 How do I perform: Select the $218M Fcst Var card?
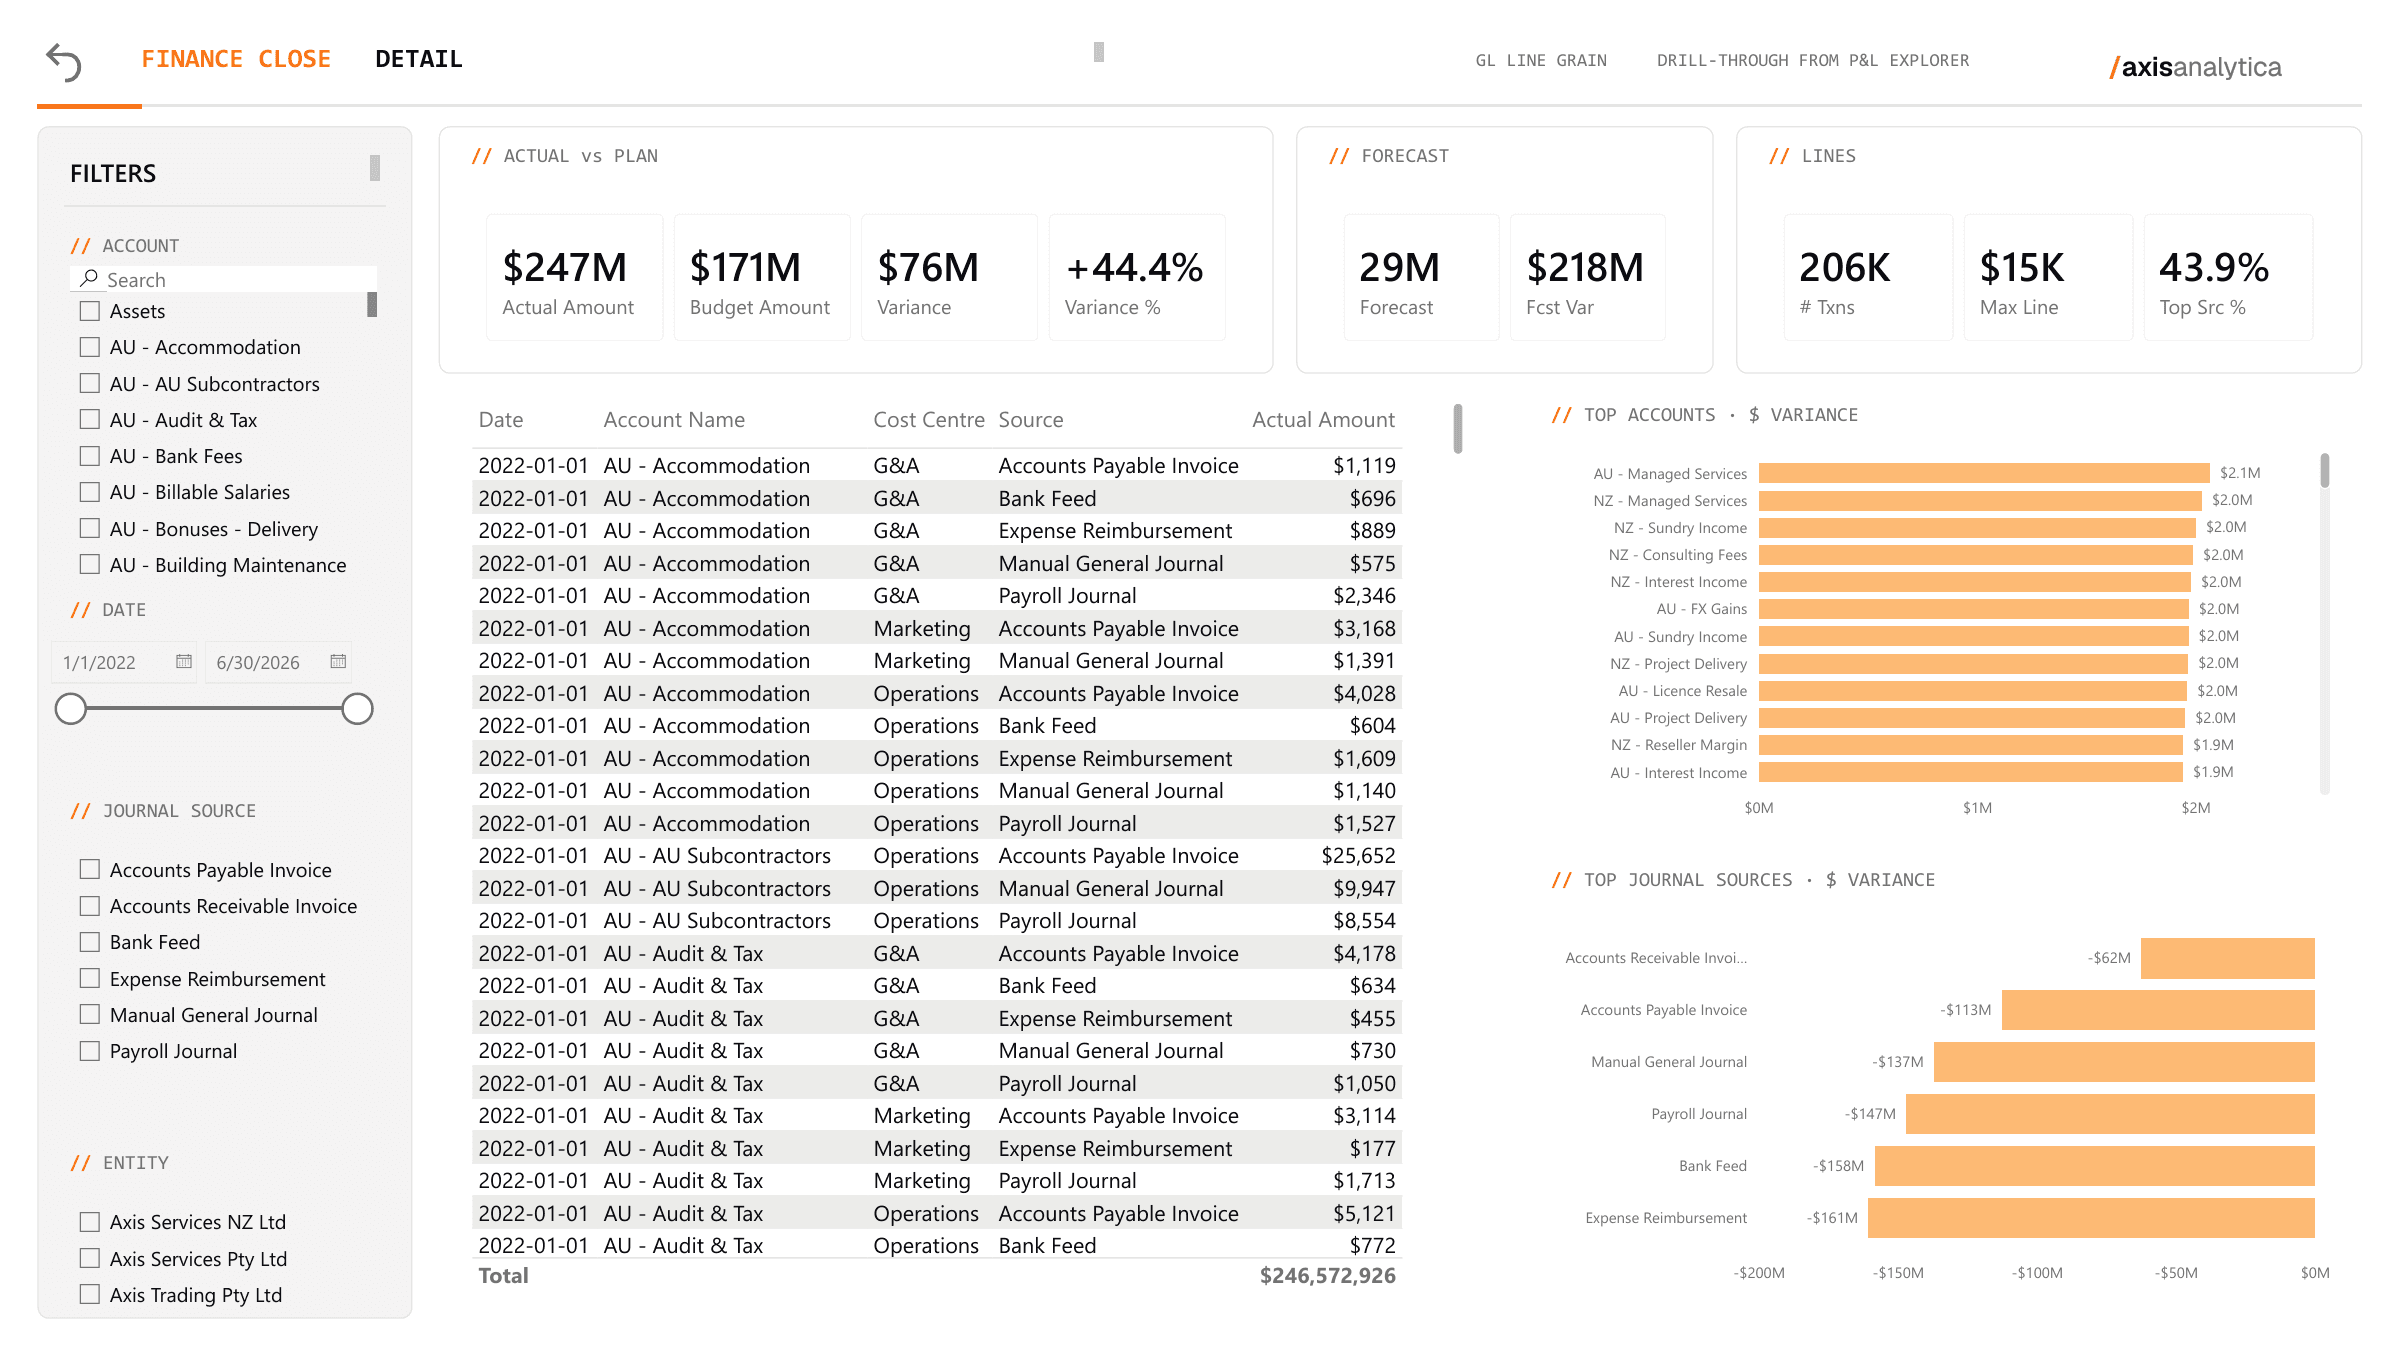click(1588, 277)
